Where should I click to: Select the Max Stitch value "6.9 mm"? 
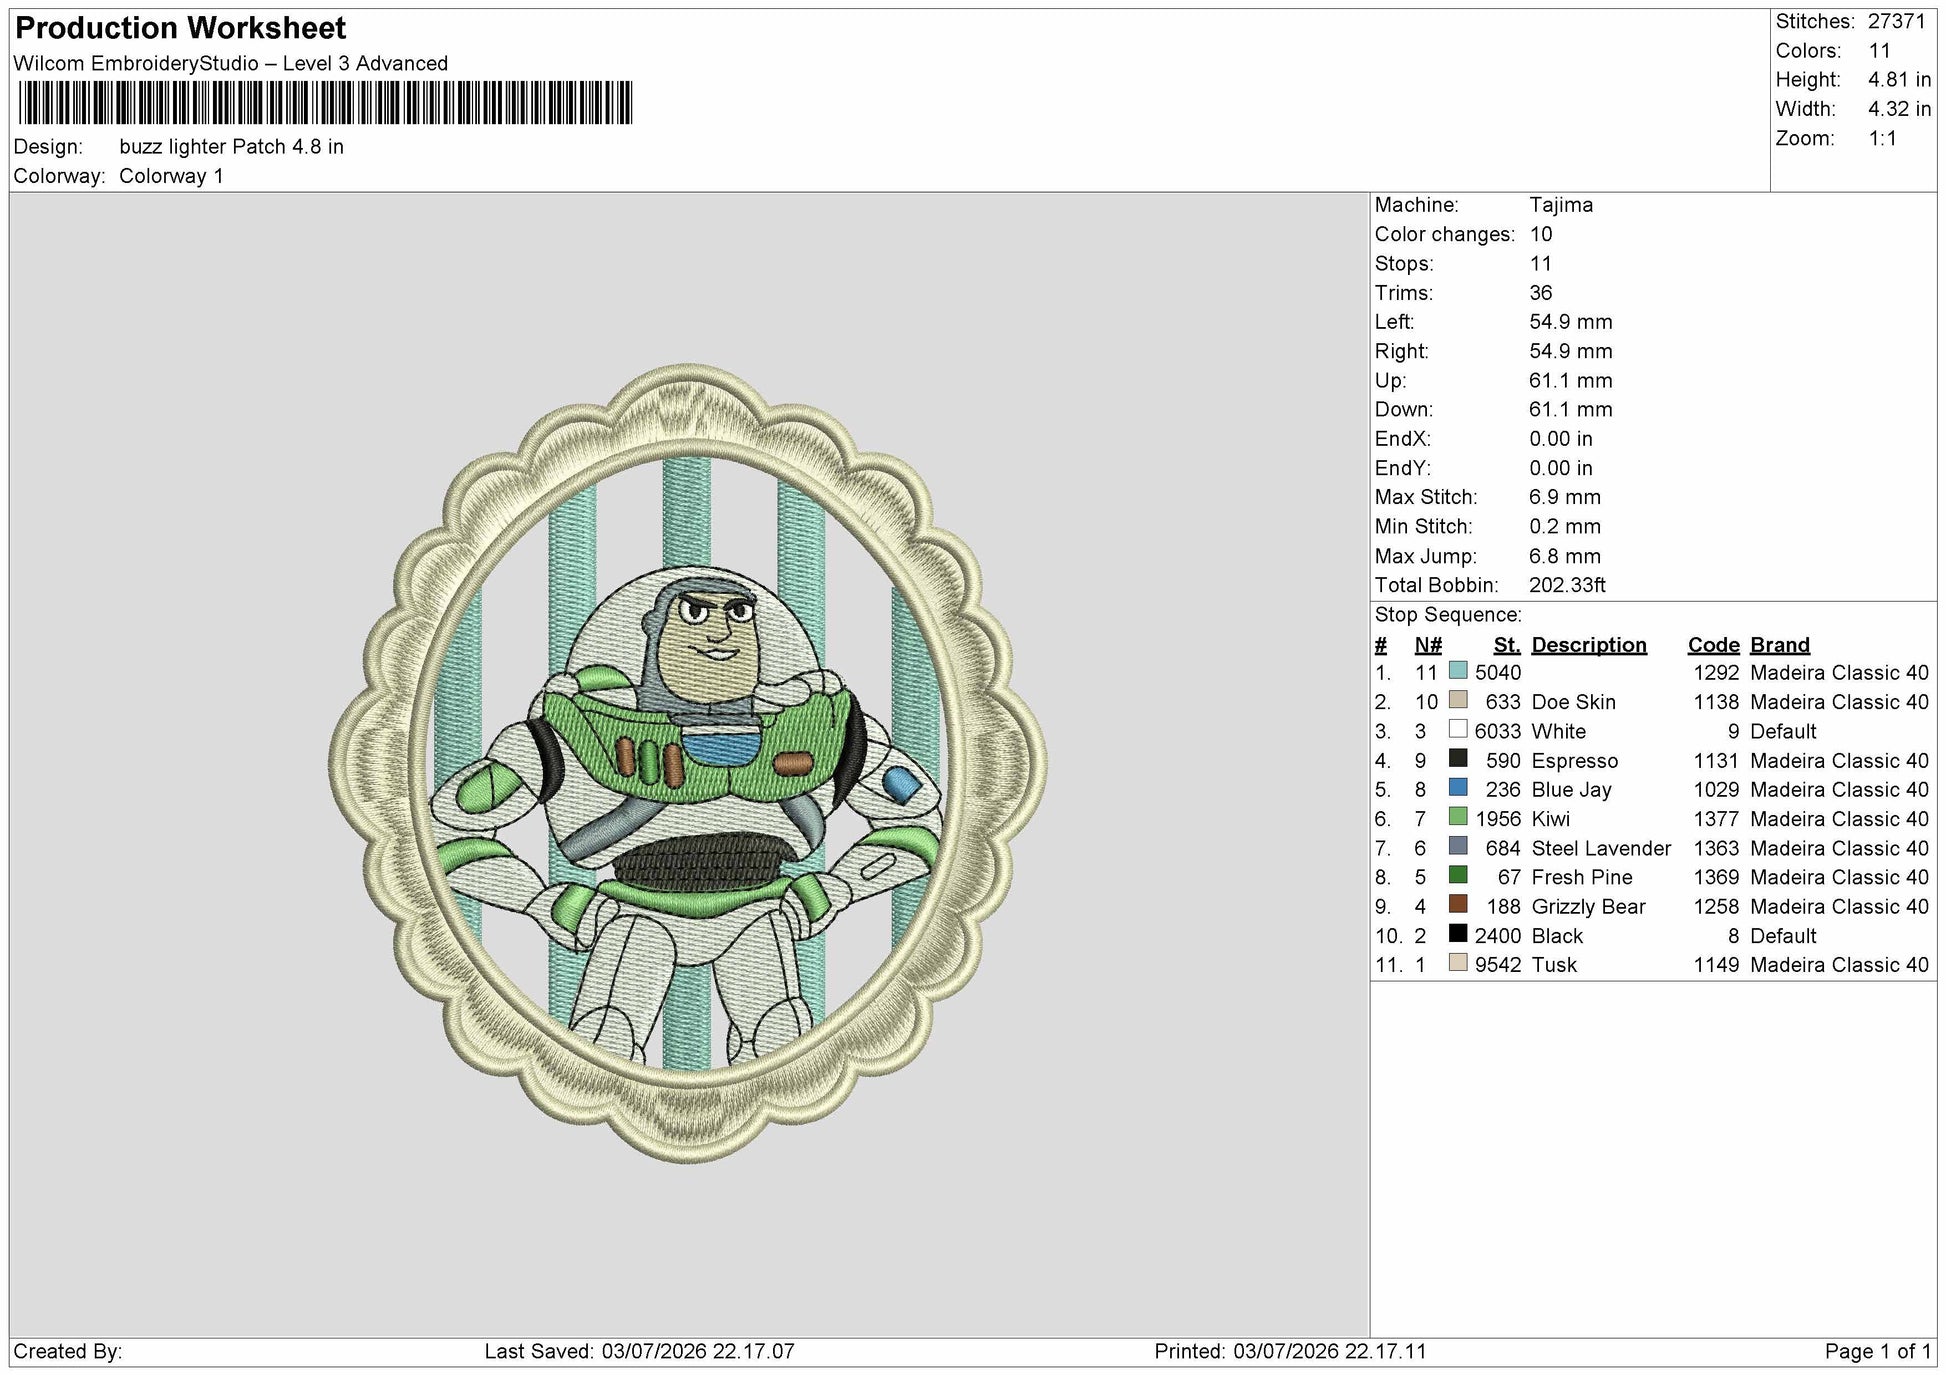1565,497
